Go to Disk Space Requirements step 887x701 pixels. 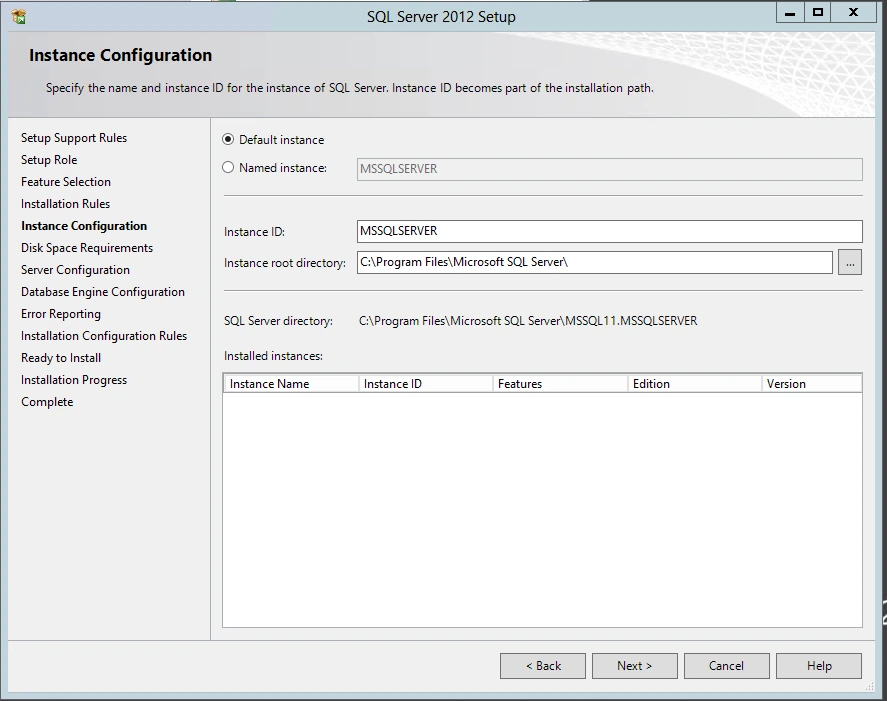pos(87,248)
